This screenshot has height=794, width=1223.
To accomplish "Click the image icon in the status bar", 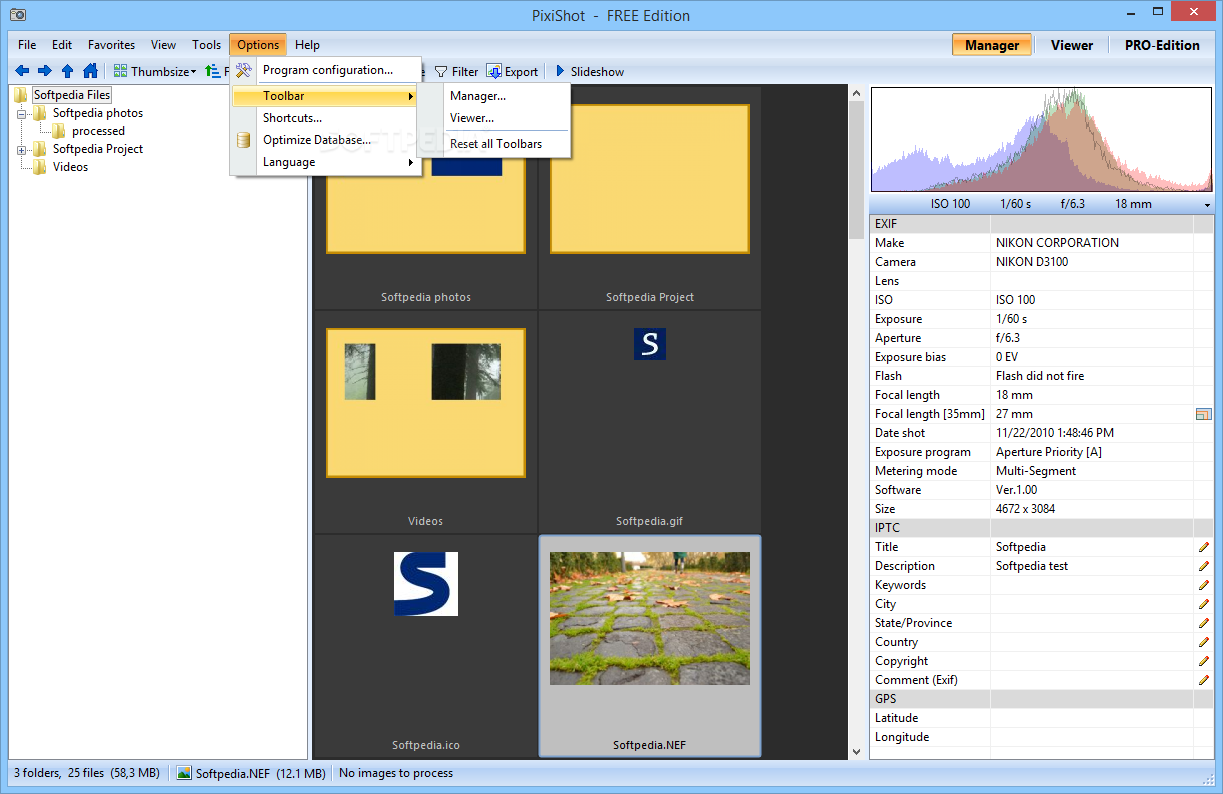I will click(184, 773).
